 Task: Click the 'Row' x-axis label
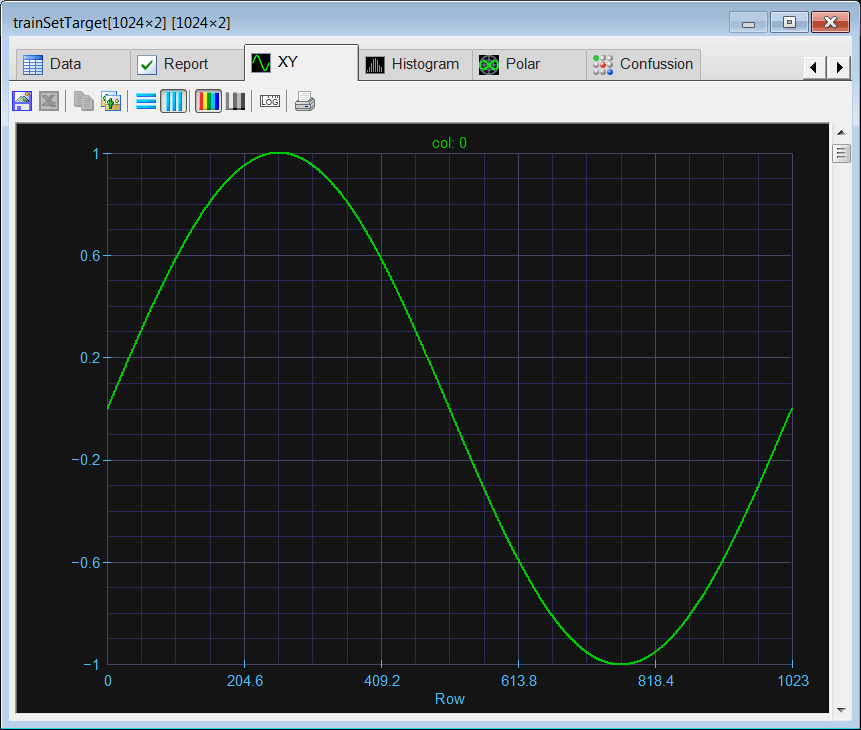[450, 699]
